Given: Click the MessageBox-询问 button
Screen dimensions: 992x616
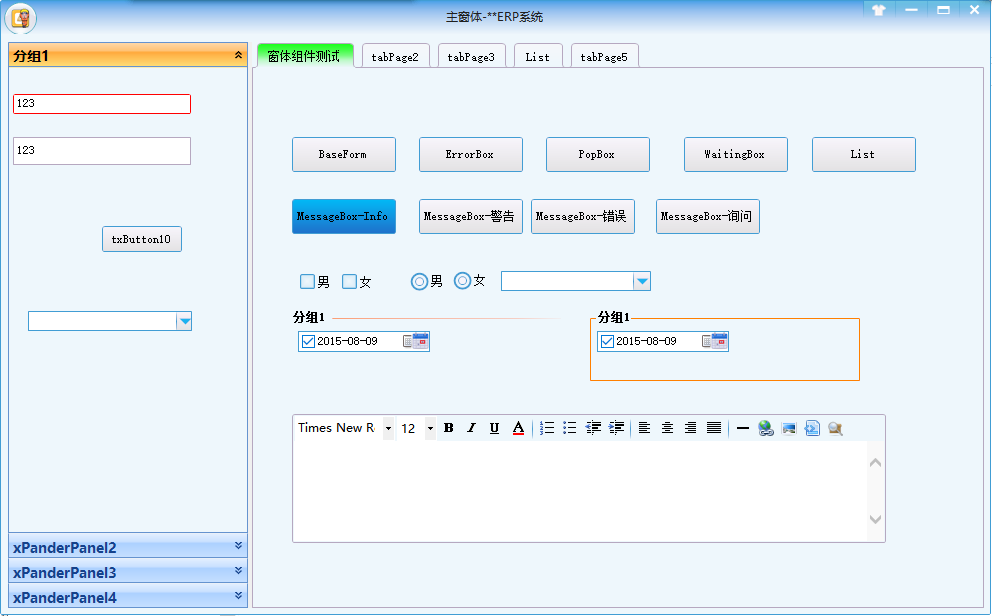Looking at the screenshot, I should (708, 216).
